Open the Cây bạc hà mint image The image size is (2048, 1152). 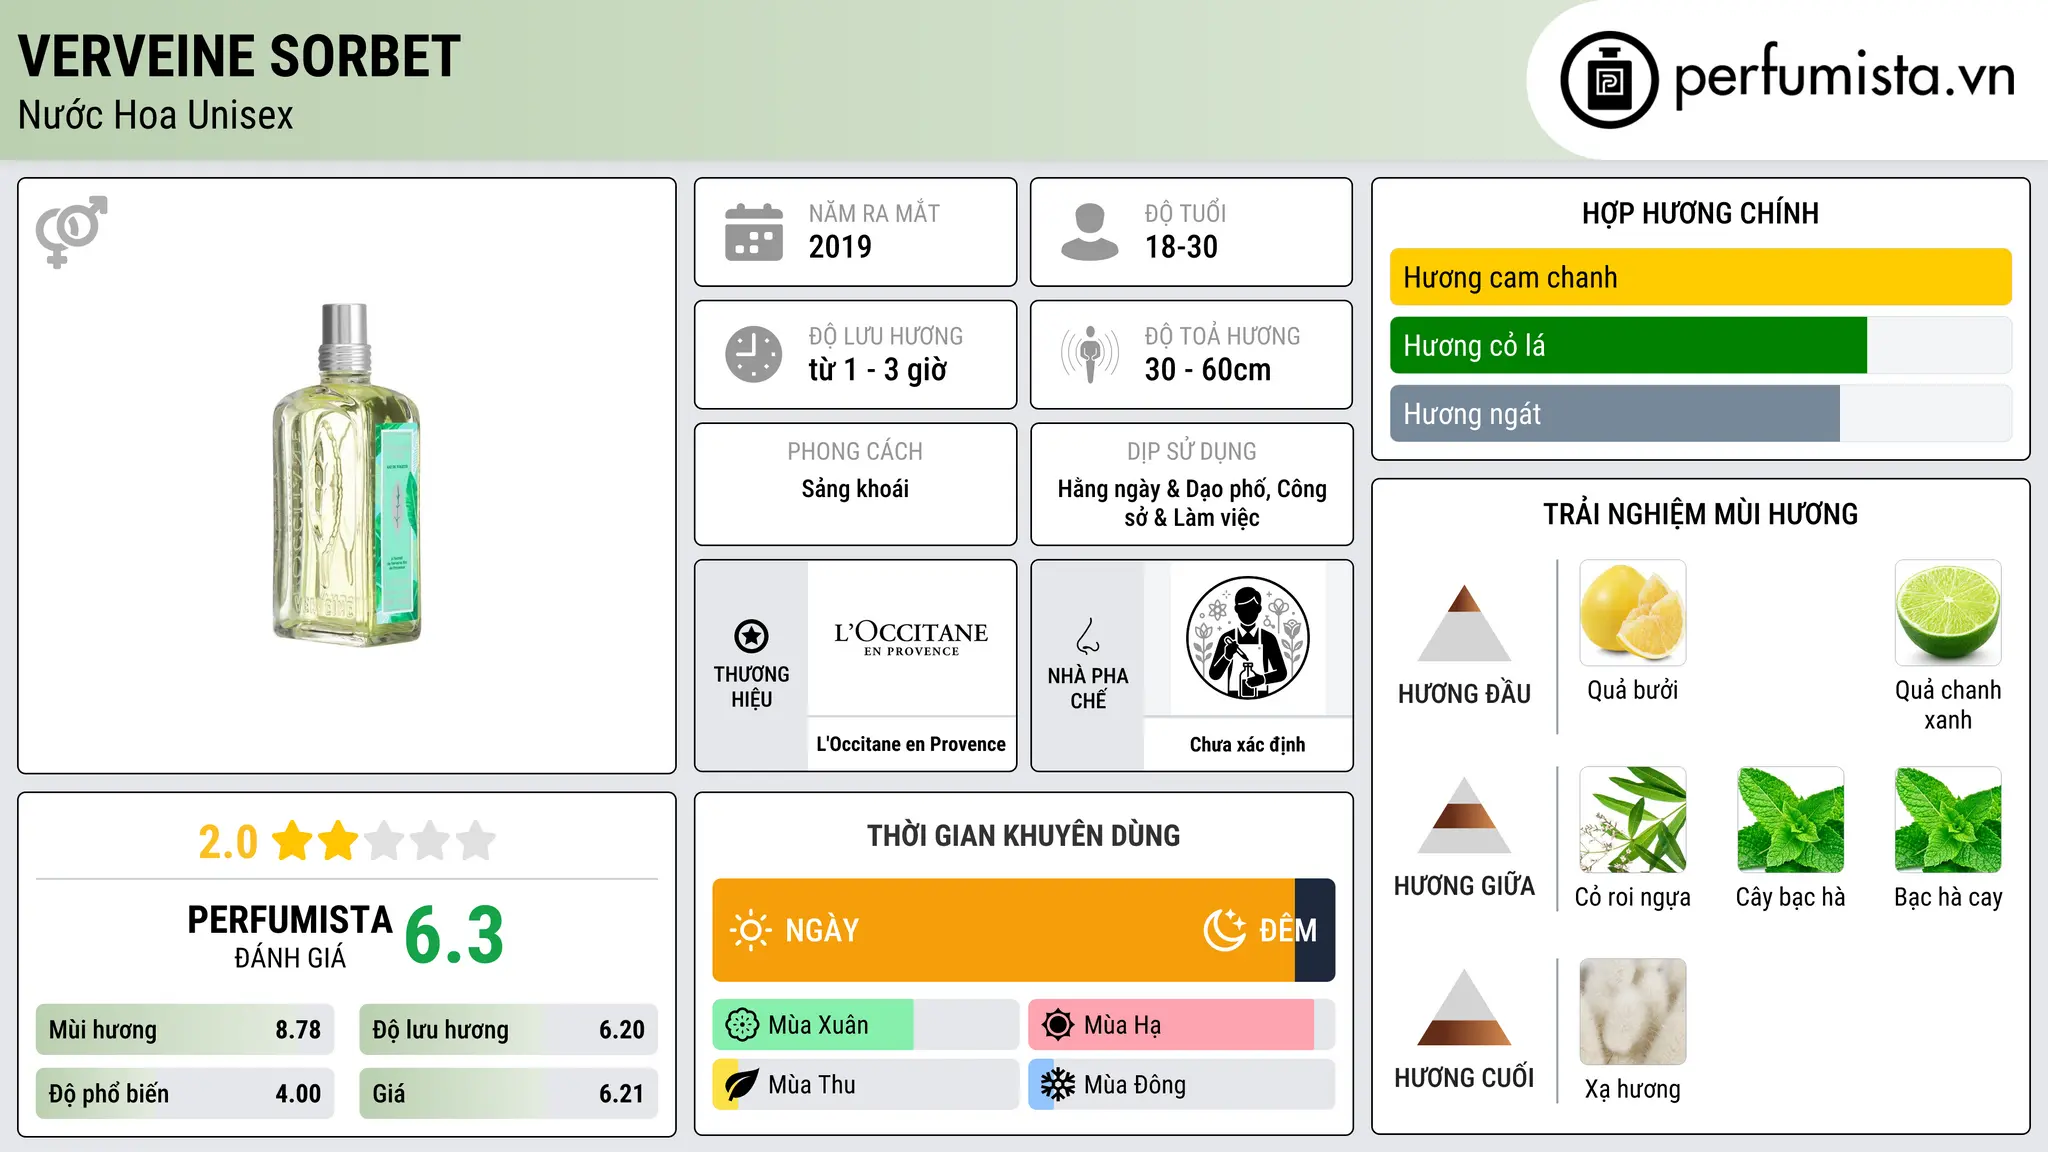pos(1790,820)
